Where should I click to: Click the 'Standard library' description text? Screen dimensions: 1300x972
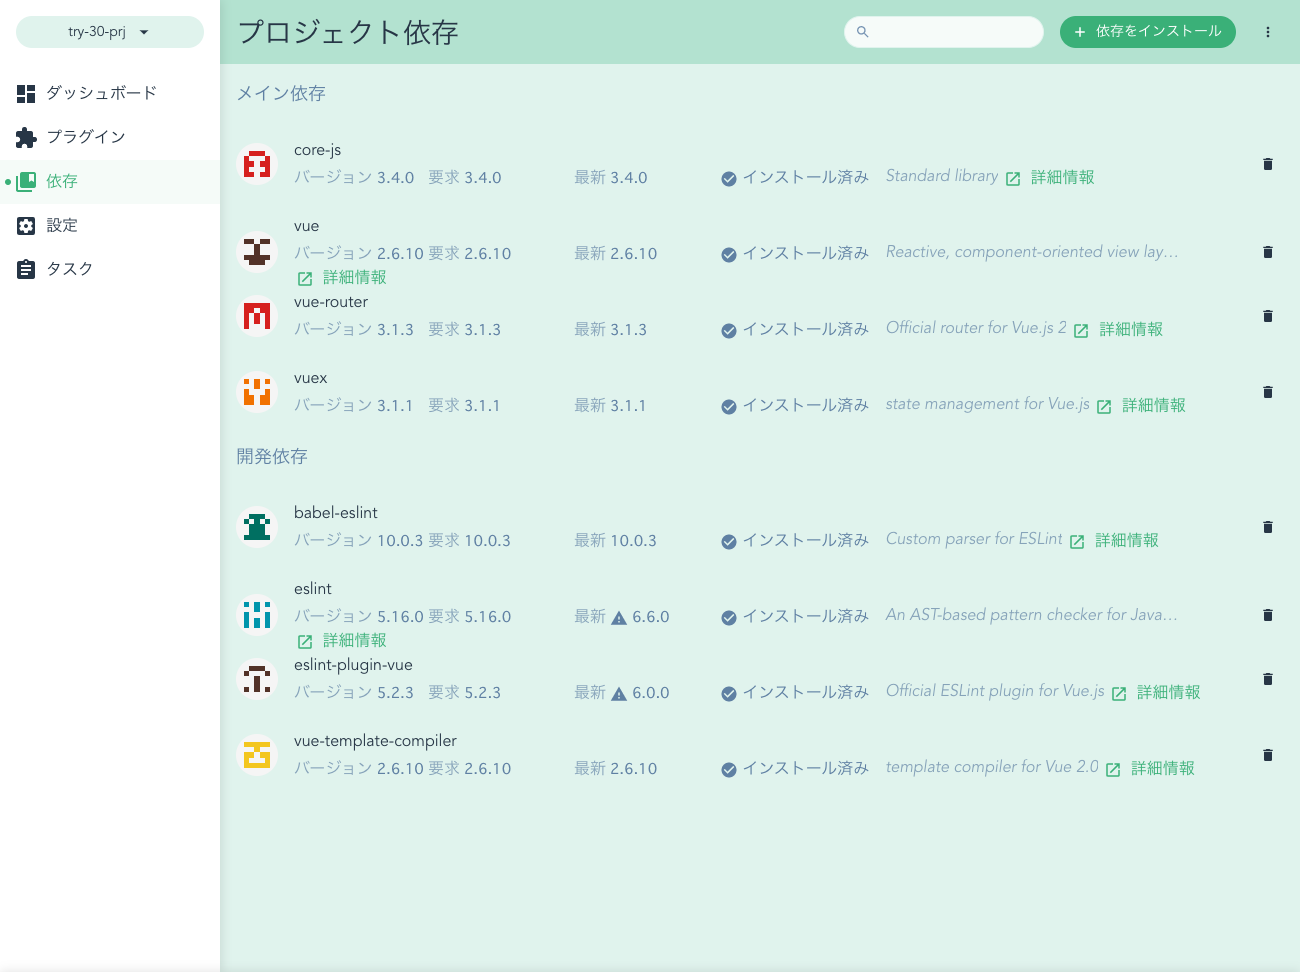(942, 176)
